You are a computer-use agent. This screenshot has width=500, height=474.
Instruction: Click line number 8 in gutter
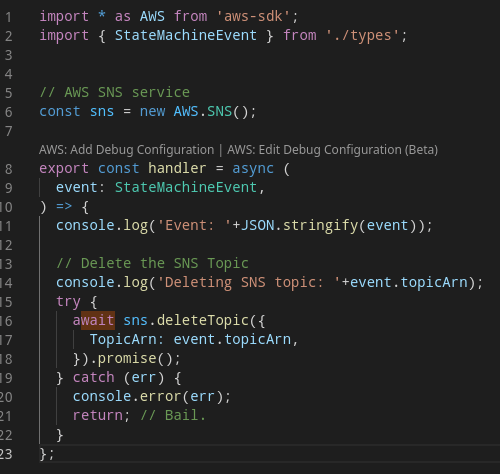(8, 169)
